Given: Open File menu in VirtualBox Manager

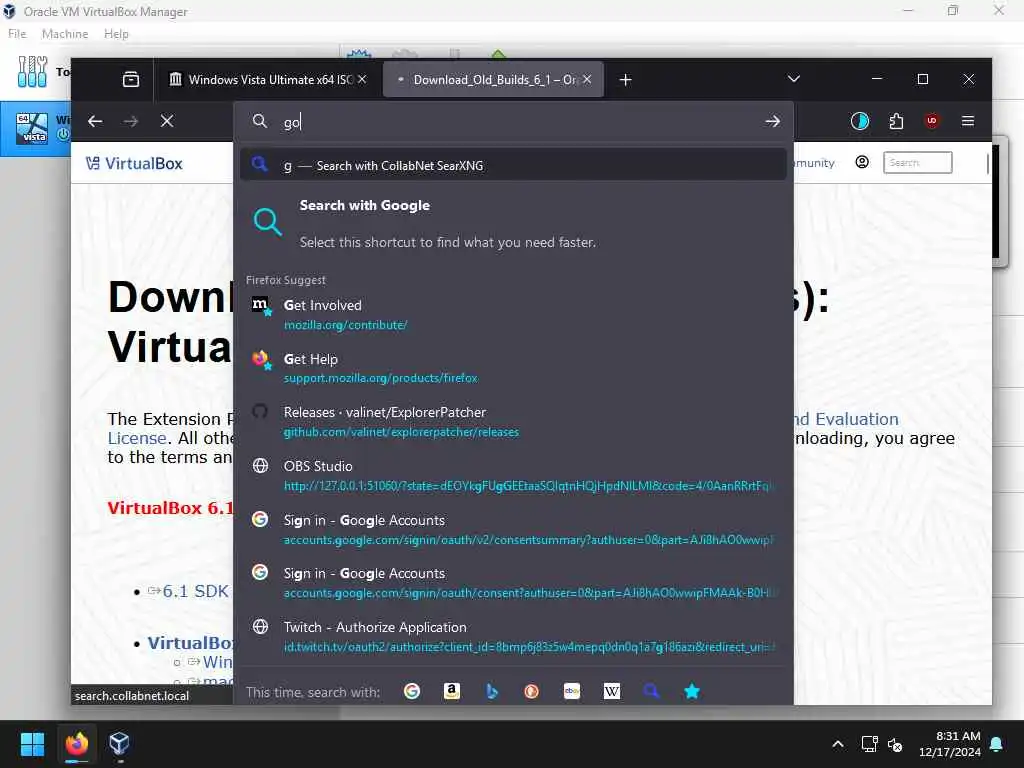Looking at the screenshot, I should point(17,34).
